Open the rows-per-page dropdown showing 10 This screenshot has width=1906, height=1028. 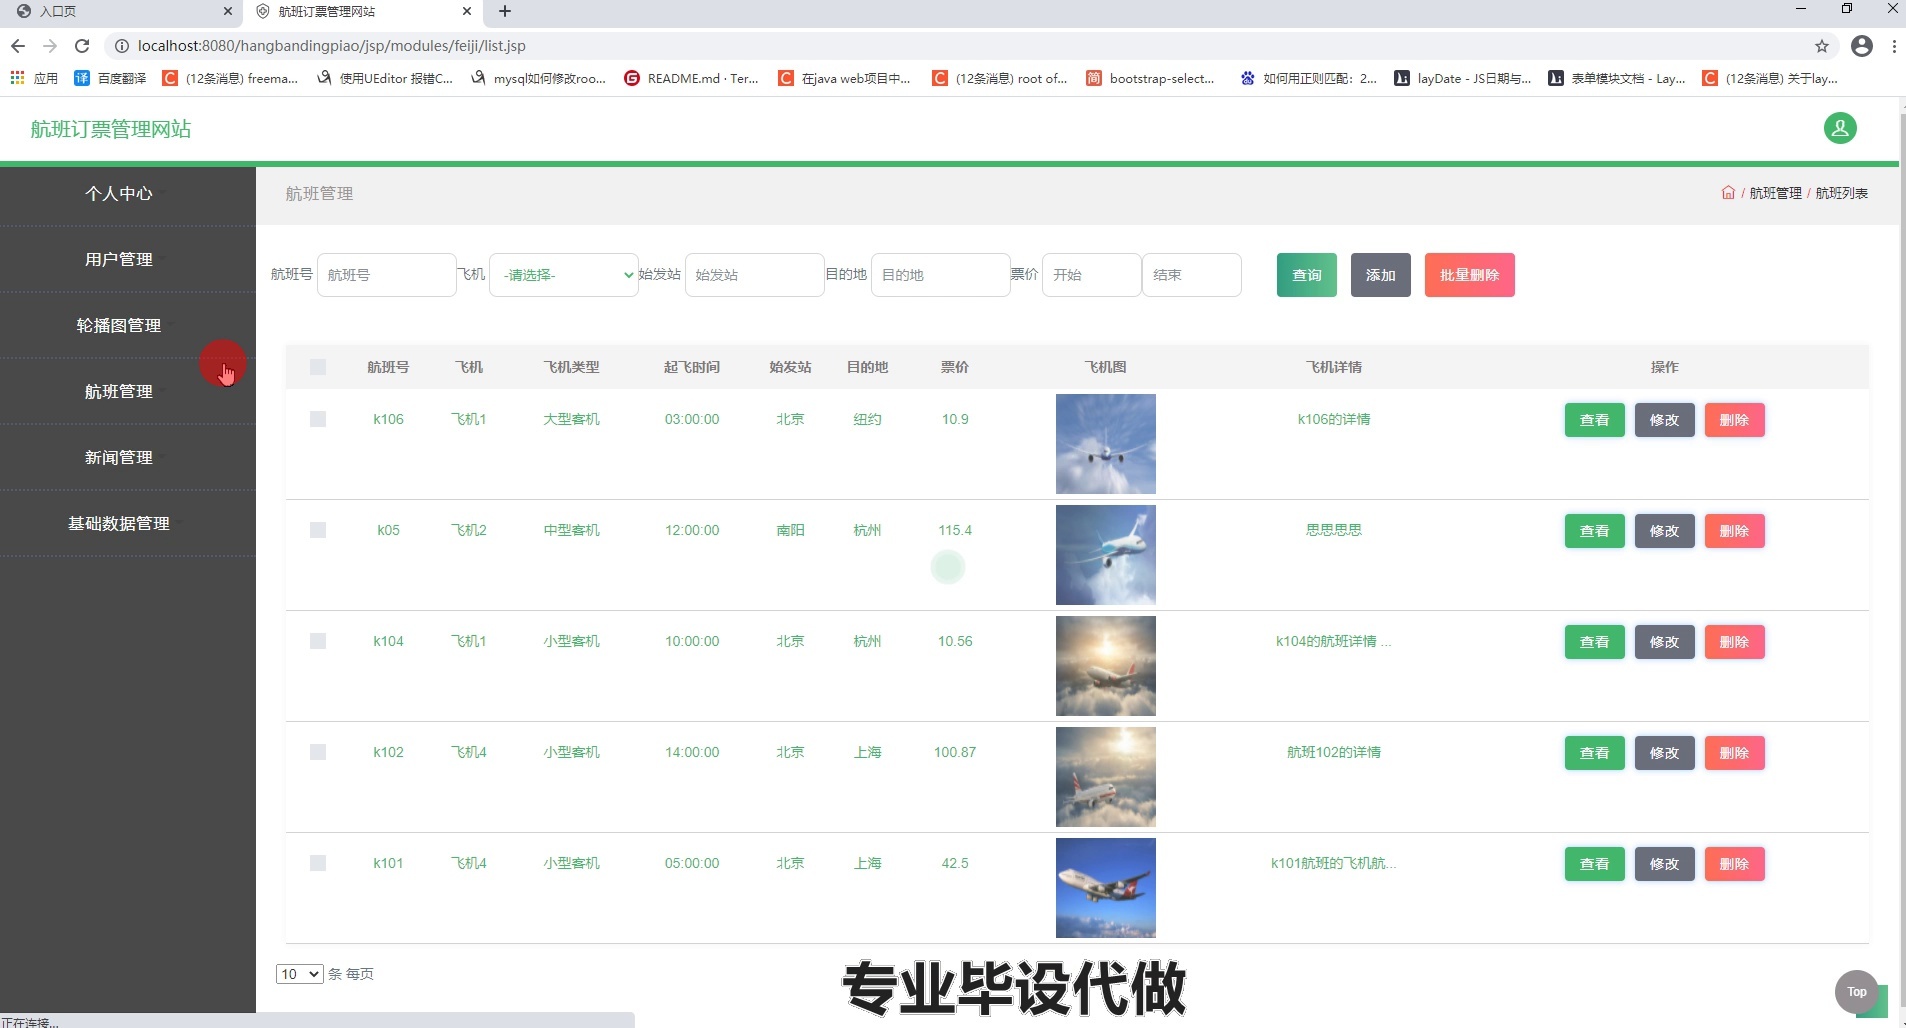click(300, 974)
